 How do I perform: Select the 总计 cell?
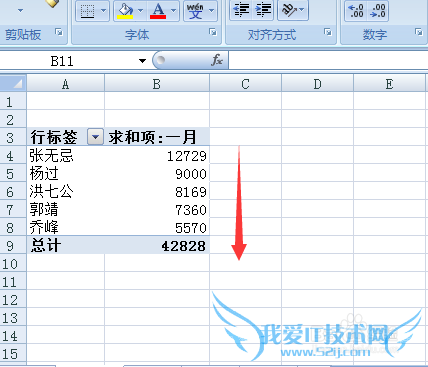click(65, 245)
